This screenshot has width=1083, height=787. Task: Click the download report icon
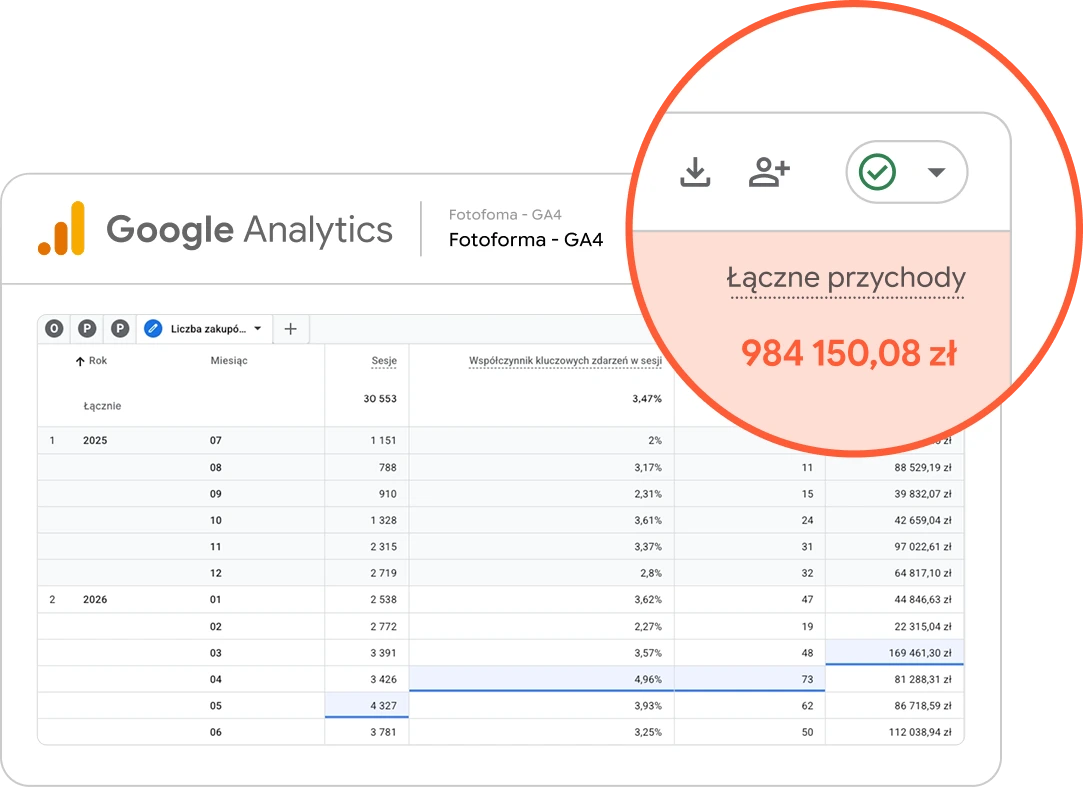point(695,172)
